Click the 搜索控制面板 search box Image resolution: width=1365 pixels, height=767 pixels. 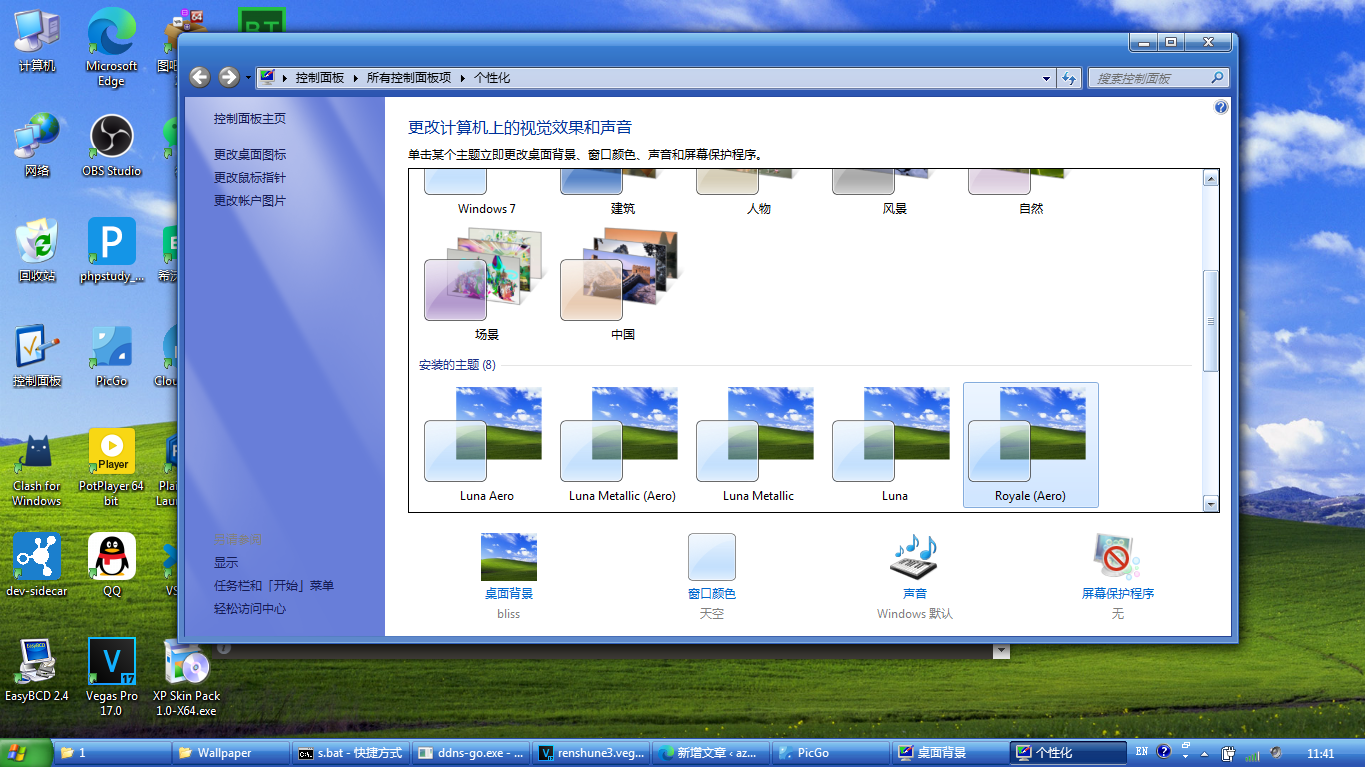point(1158,78)
